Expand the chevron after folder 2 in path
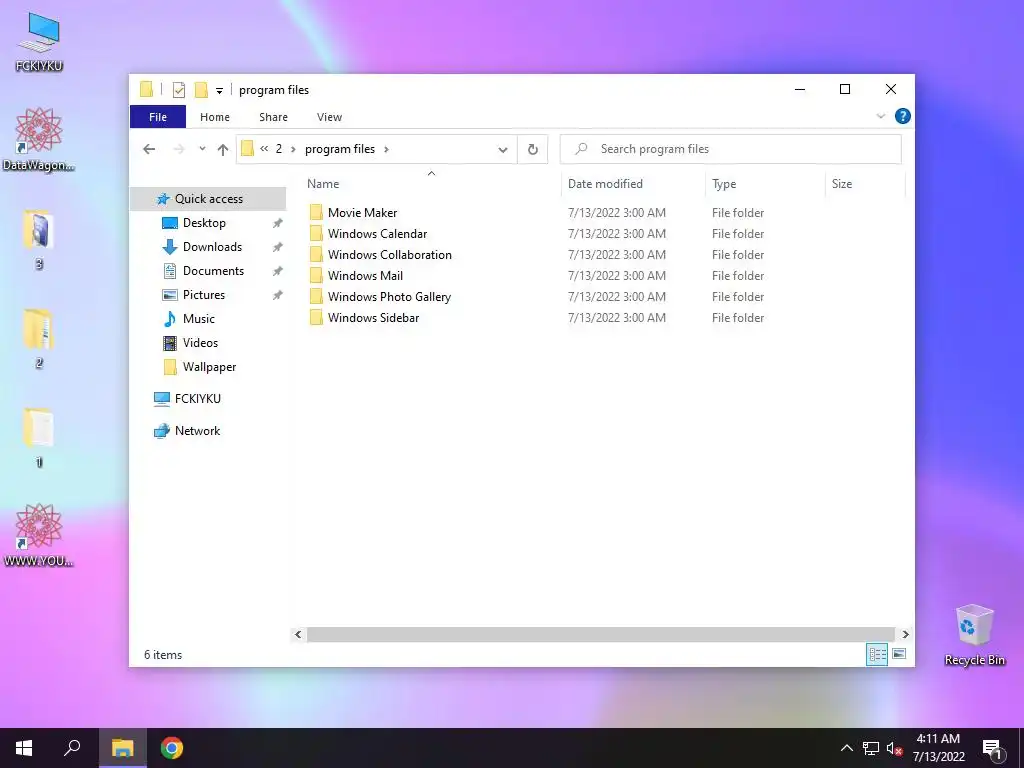This screenshot has height=768, width=1024. pyautogui.click(x=293, y=149)
